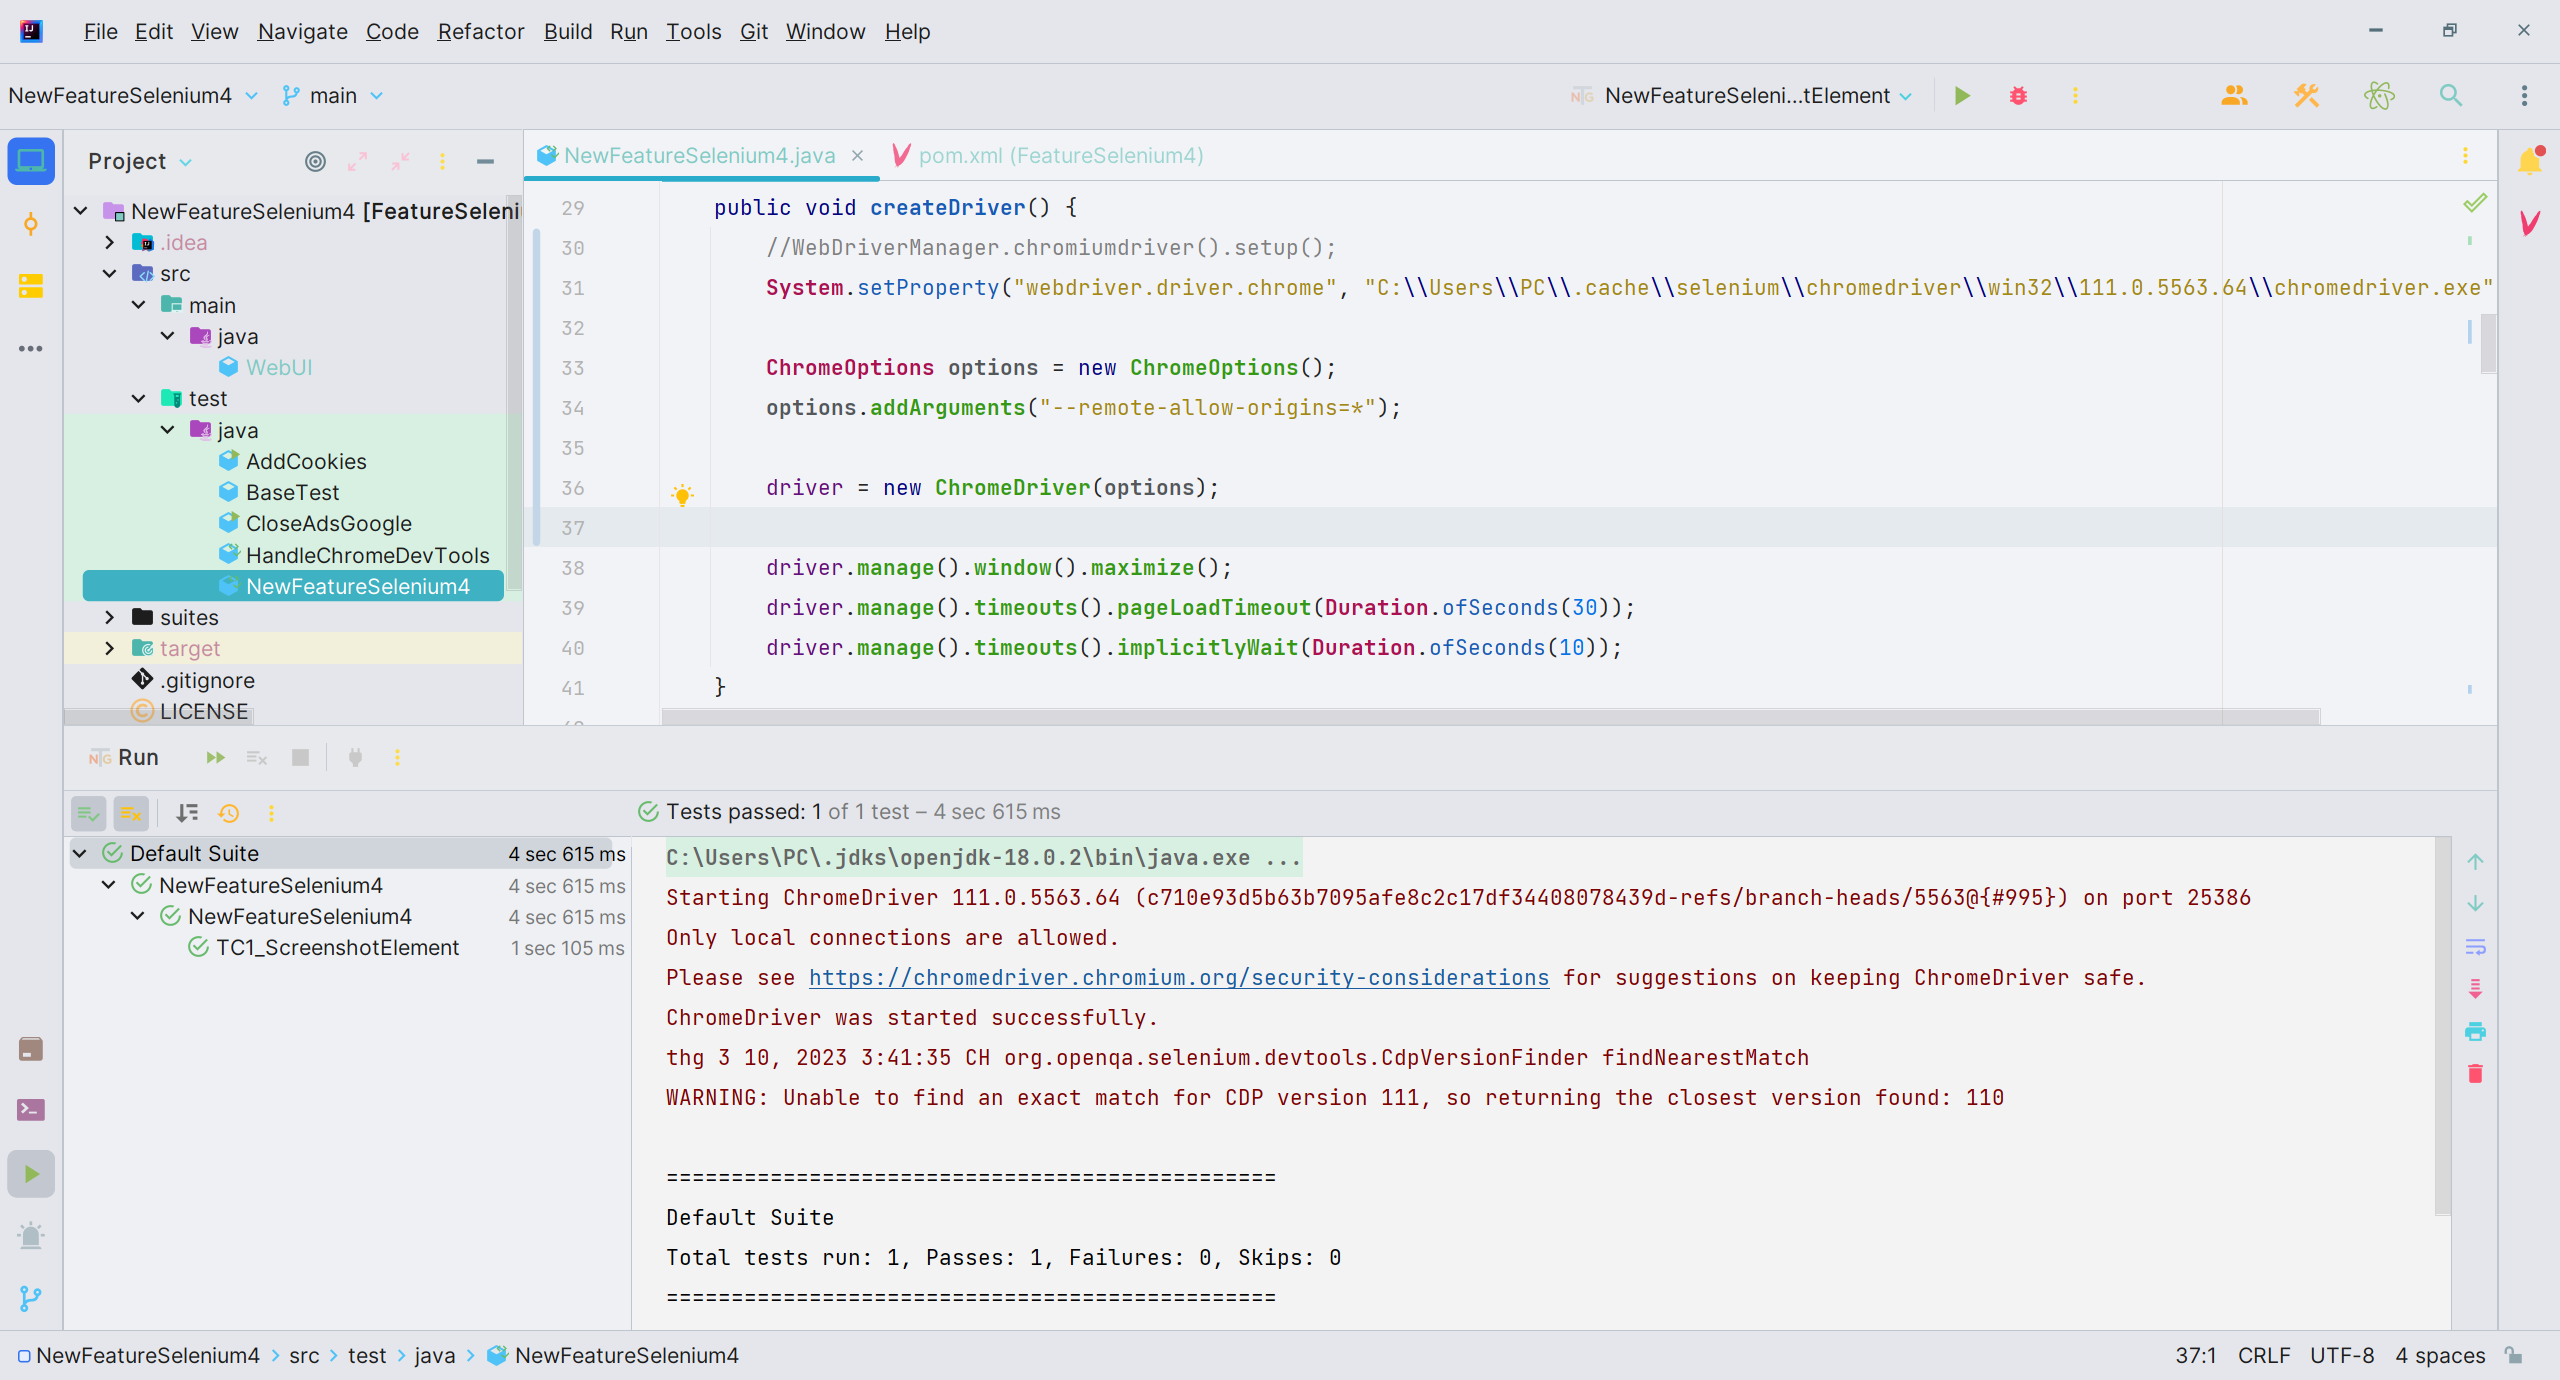The width and height of the screenshot is (2560, 1380).
Task: Collapse the src folder node
Action: [x=110, y=274]
